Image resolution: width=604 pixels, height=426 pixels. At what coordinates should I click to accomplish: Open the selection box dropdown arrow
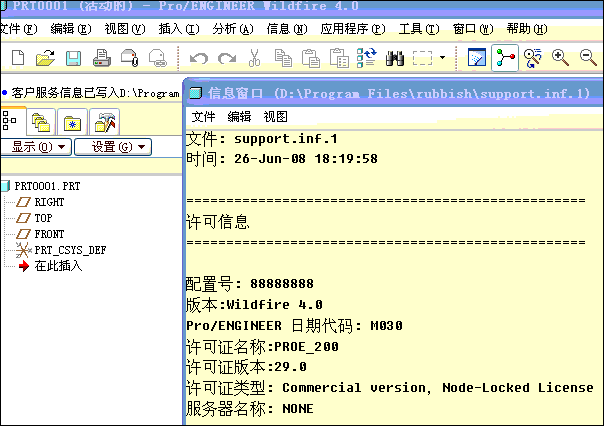[x=442, y=58]
